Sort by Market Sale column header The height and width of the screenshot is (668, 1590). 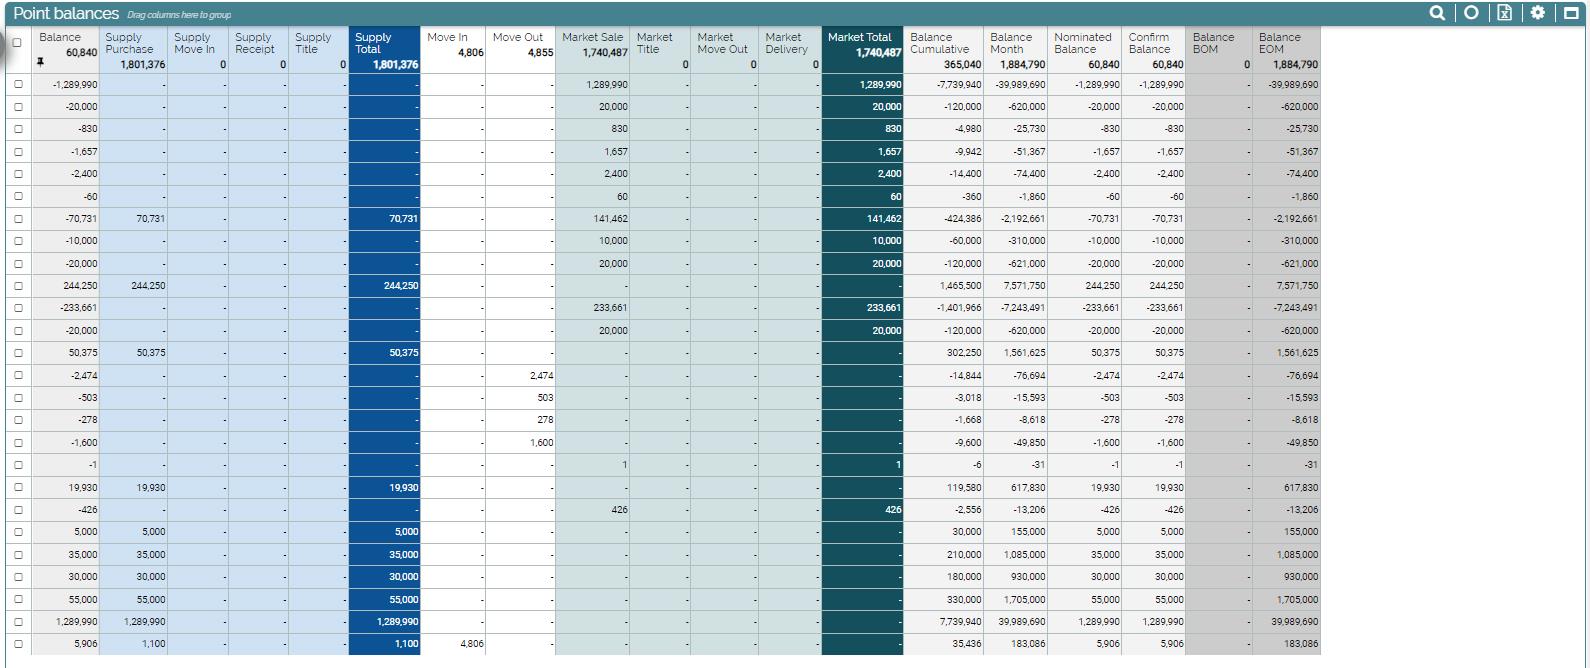pos(592,37)
